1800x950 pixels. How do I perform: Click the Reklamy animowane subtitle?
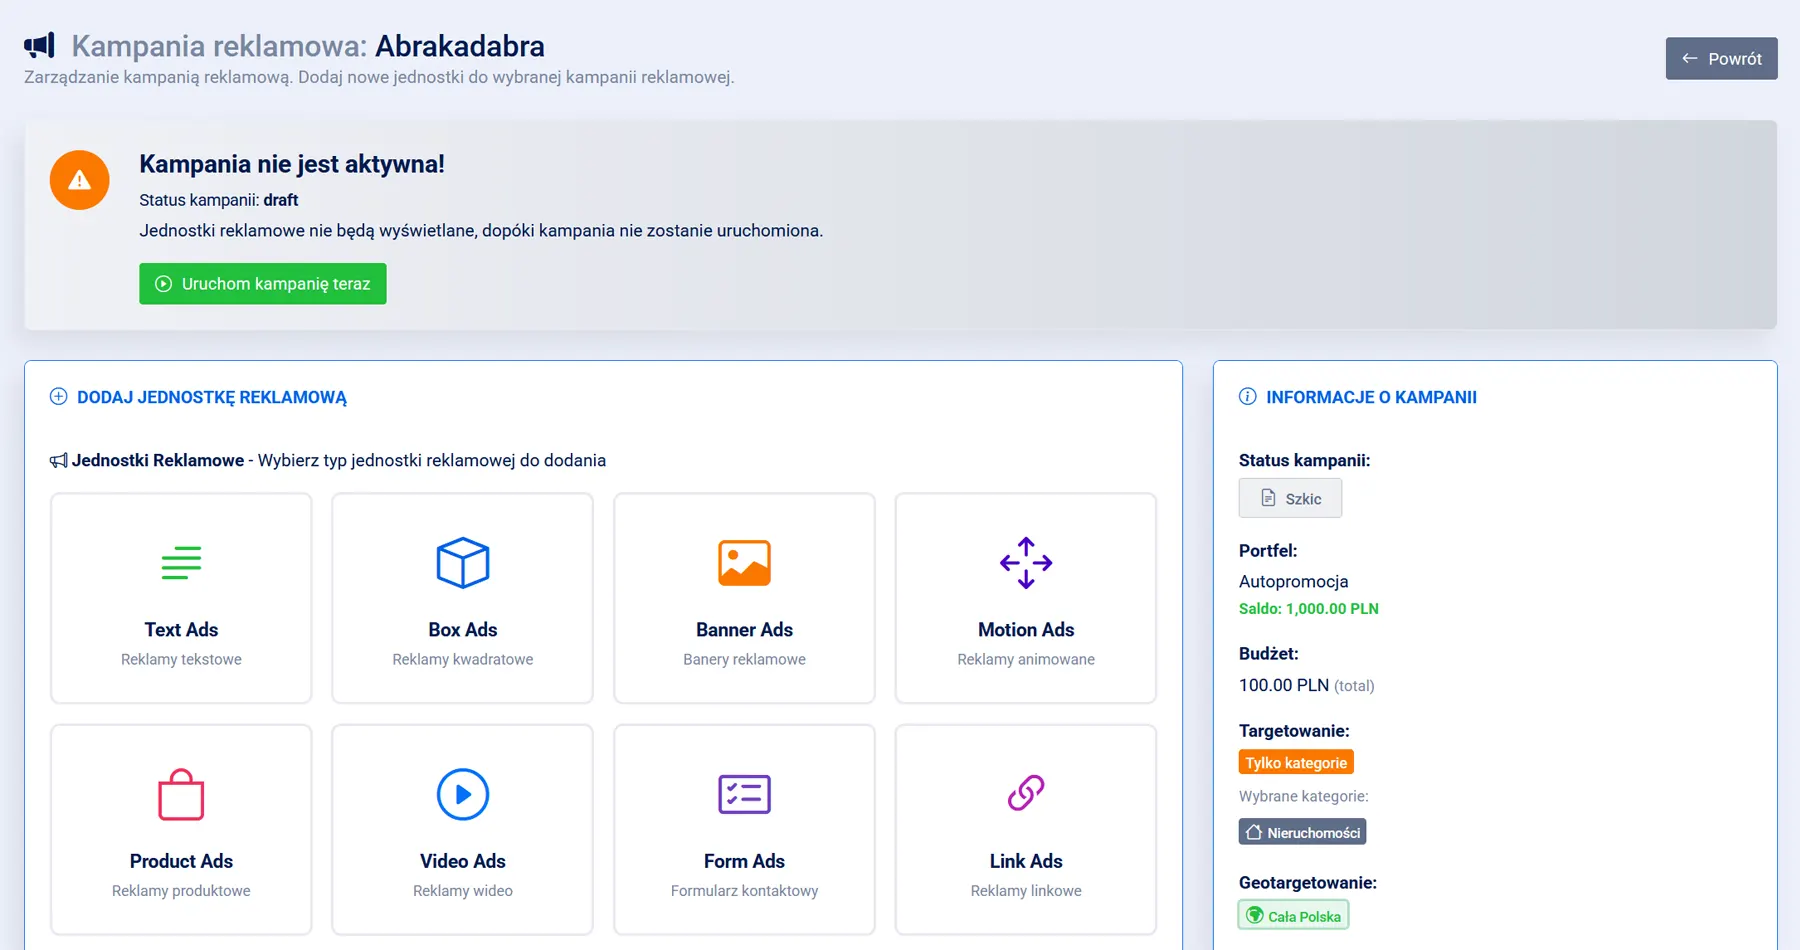click(1026, 659)
